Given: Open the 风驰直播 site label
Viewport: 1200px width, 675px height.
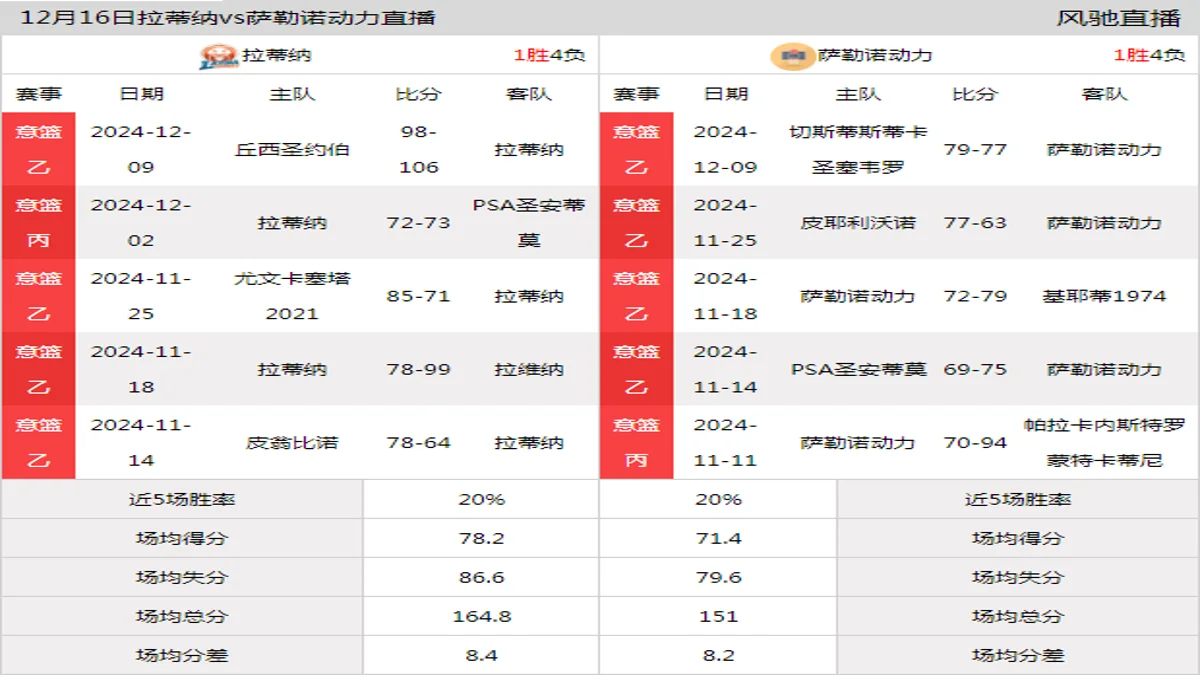Looking at the screenshot, I should click(x=1118, y=18).
